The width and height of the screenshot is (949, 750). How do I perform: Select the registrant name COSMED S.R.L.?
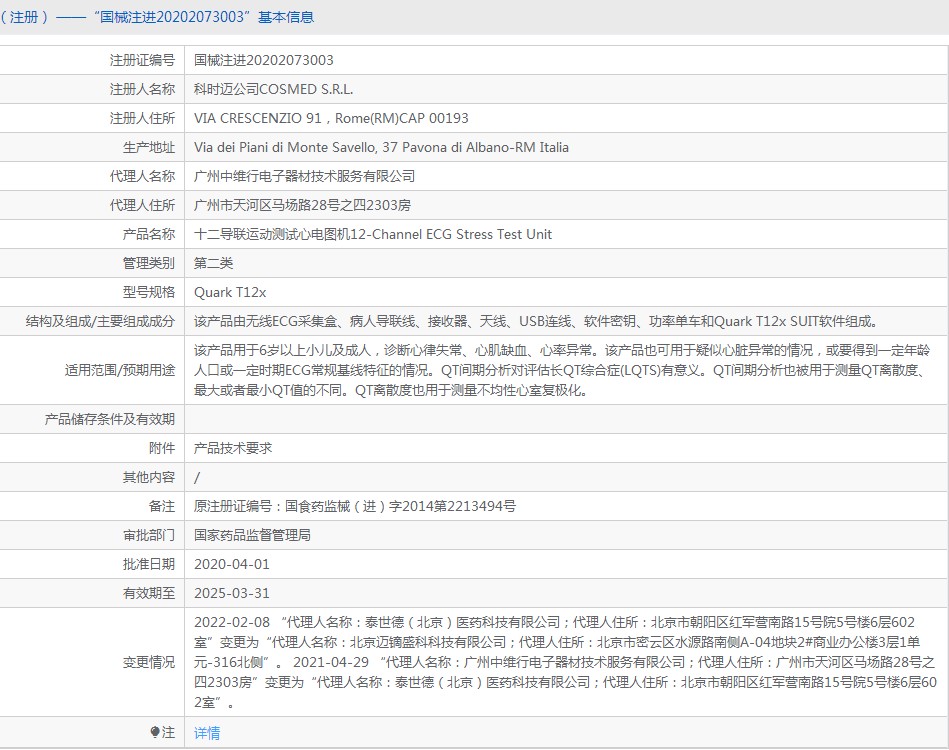(x=273, y=89)
